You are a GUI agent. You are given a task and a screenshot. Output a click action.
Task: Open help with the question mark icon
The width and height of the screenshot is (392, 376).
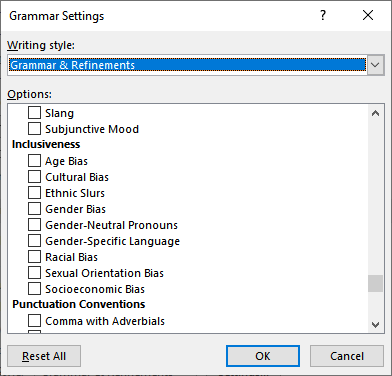(x=323, y=15)
